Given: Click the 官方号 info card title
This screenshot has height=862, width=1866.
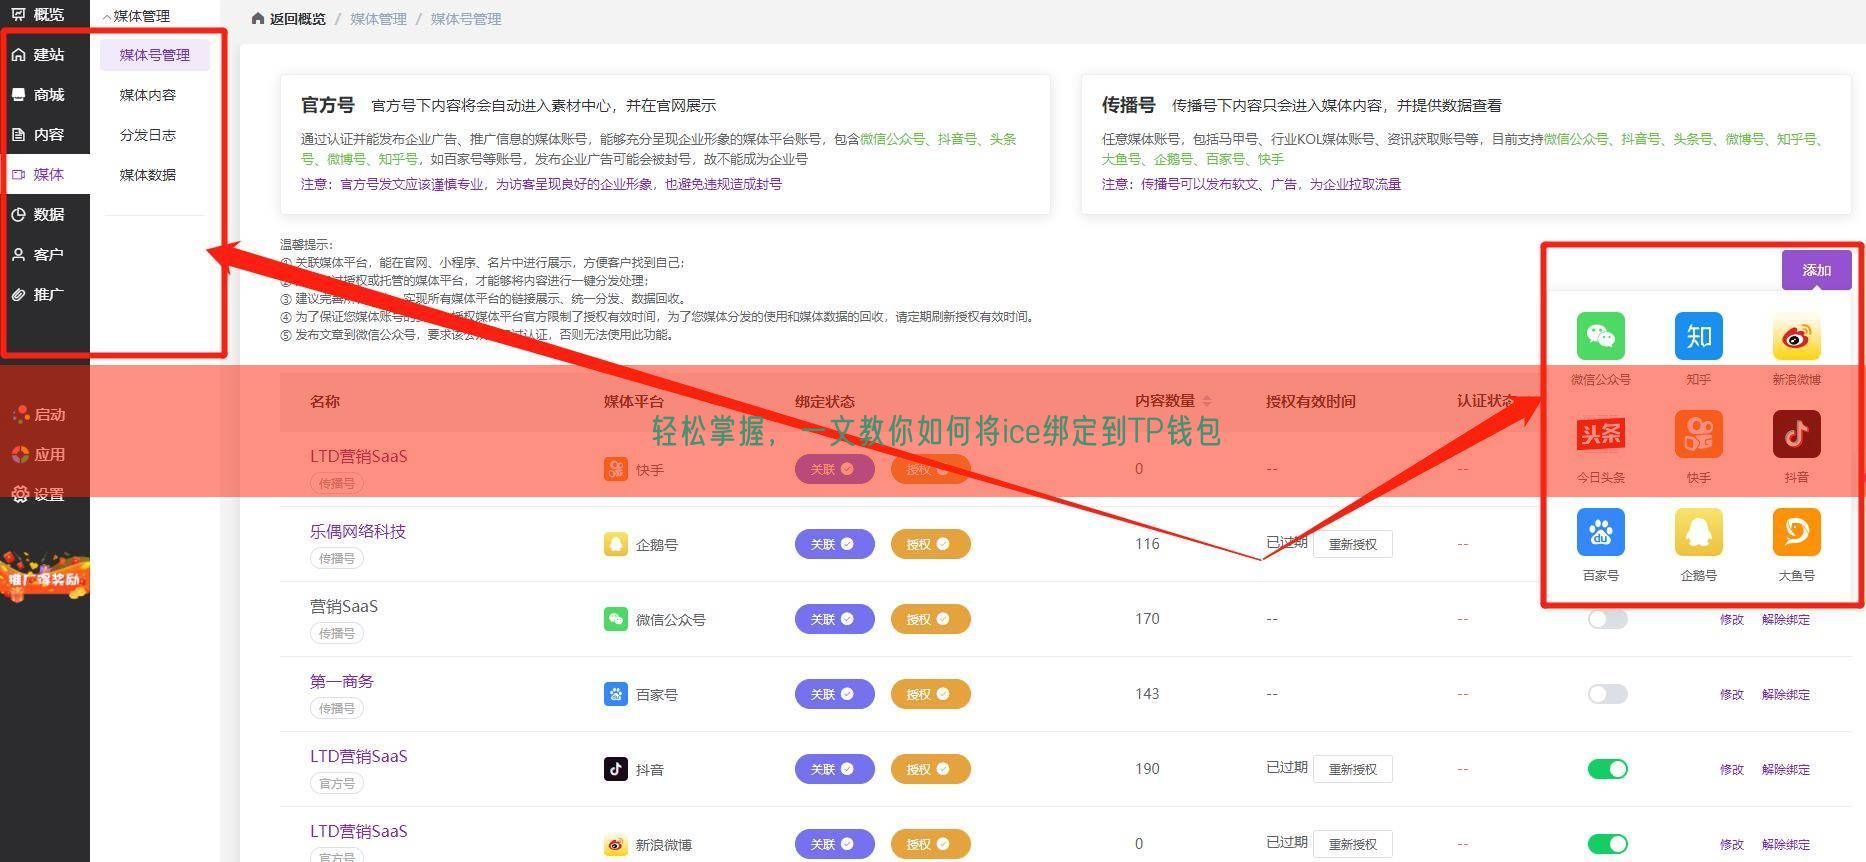Looking at the screenshot, I should click(328, 105).
